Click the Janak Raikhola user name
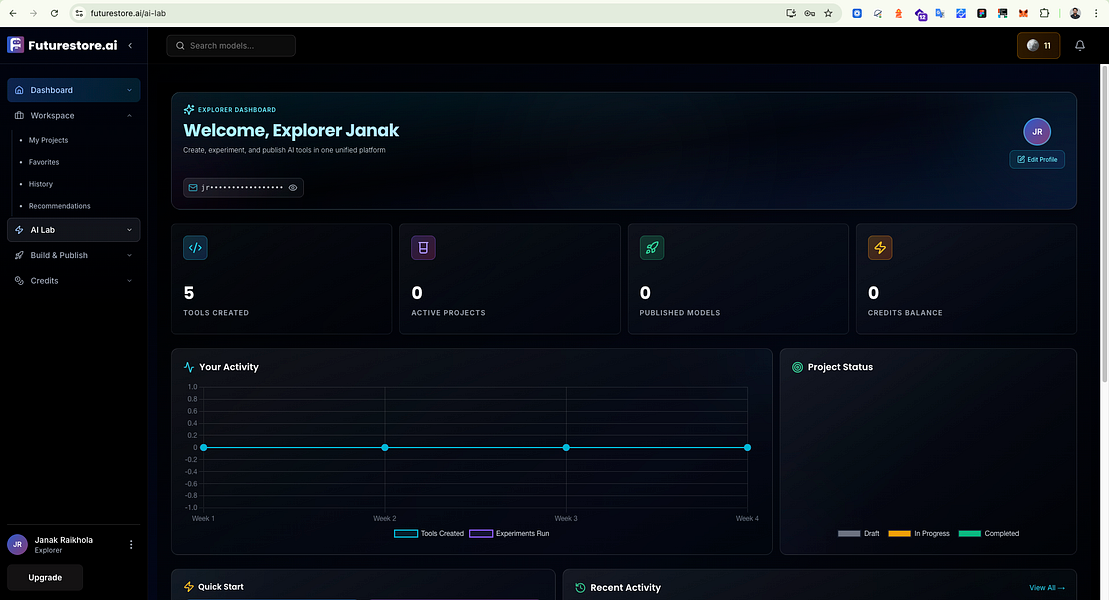The width and height of the screenshot is (1109, 600). tap(64, 540)
